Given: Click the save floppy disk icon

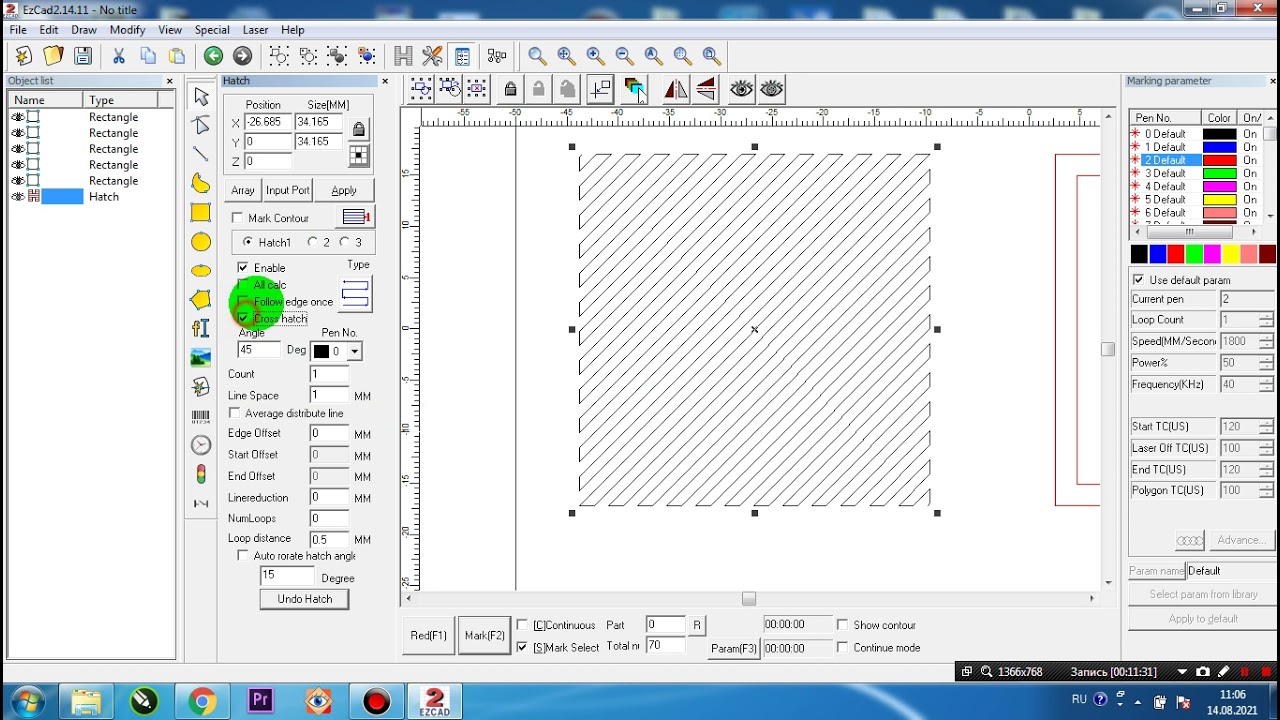Looking at the screenshot, I should [83, 56].
